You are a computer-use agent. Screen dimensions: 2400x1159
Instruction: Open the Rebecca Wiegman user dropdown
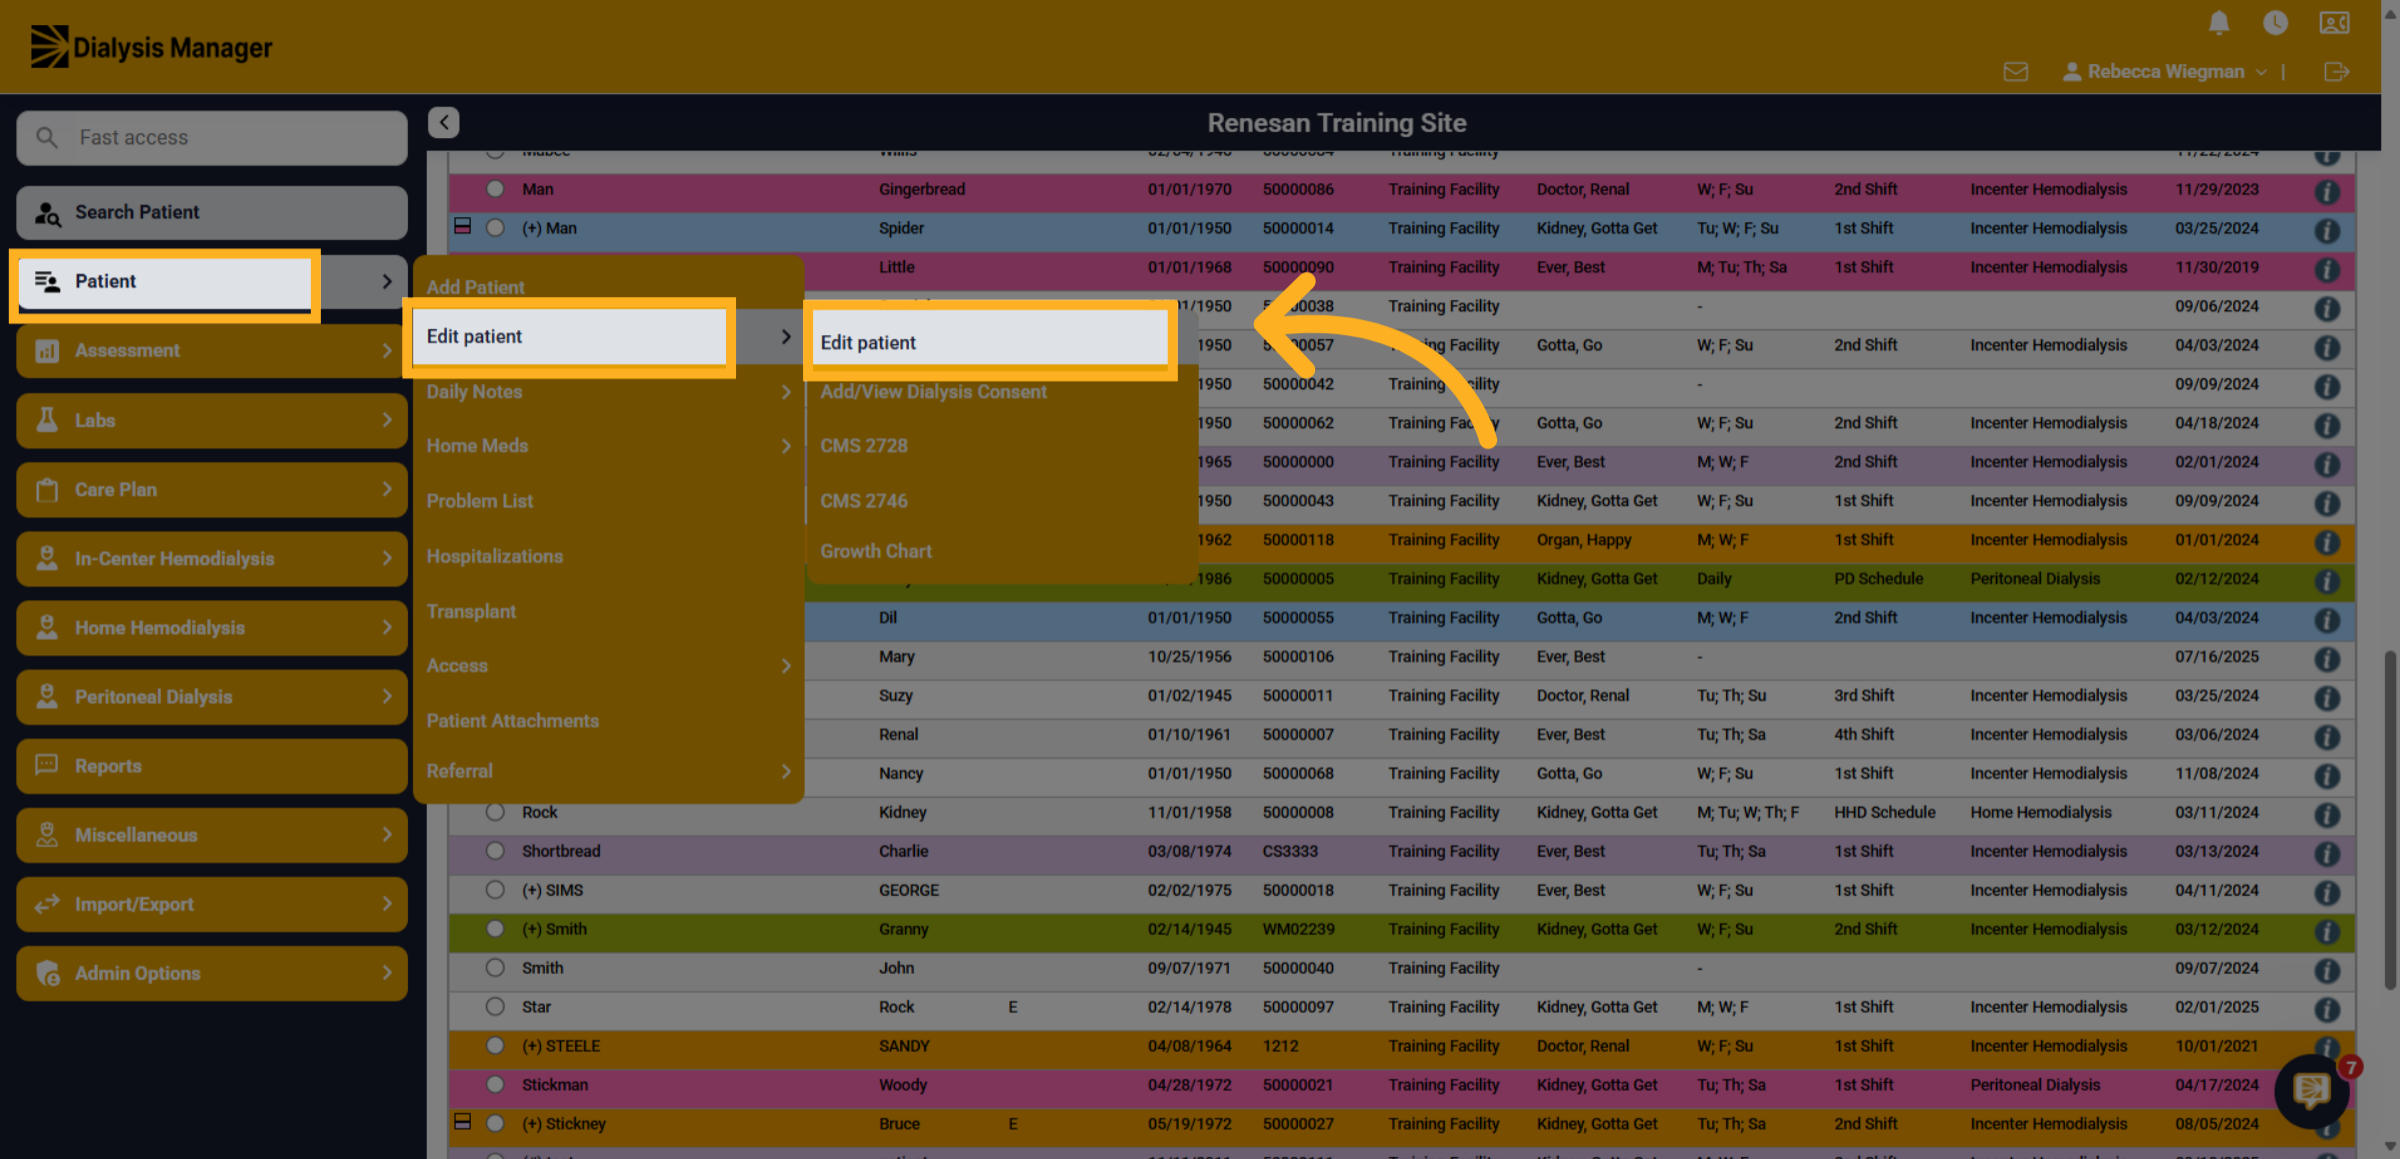point(2164,71)
